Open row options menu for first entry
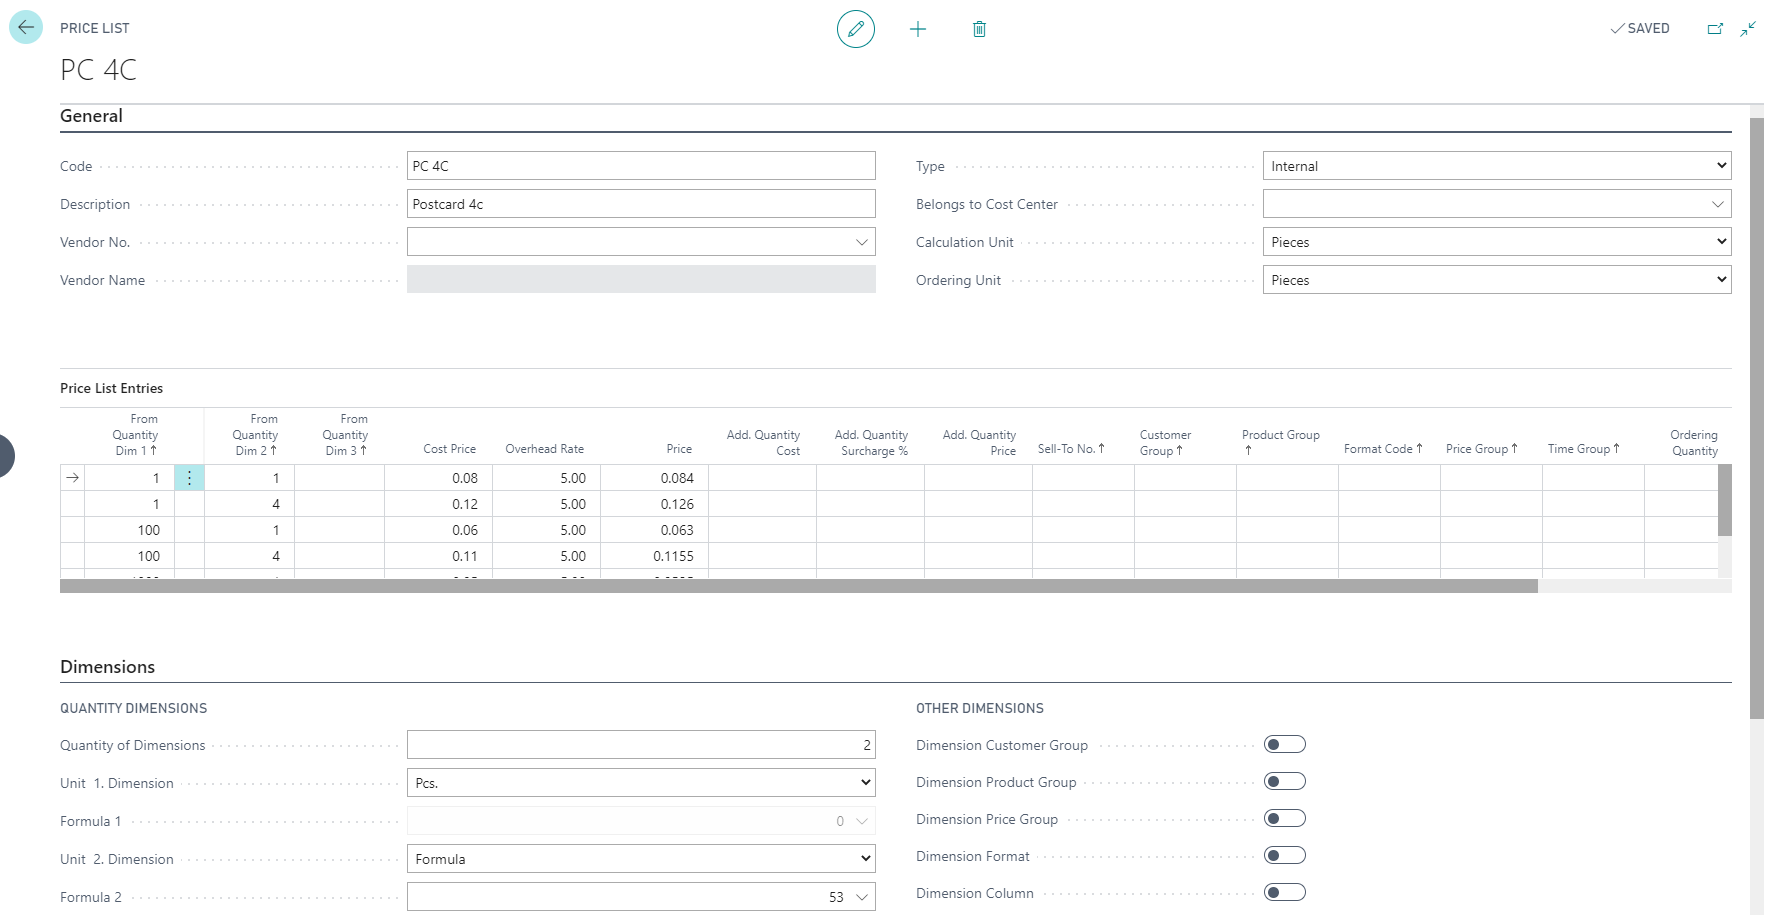This screenshot has width=1768, height=915. tap(189, 478)
